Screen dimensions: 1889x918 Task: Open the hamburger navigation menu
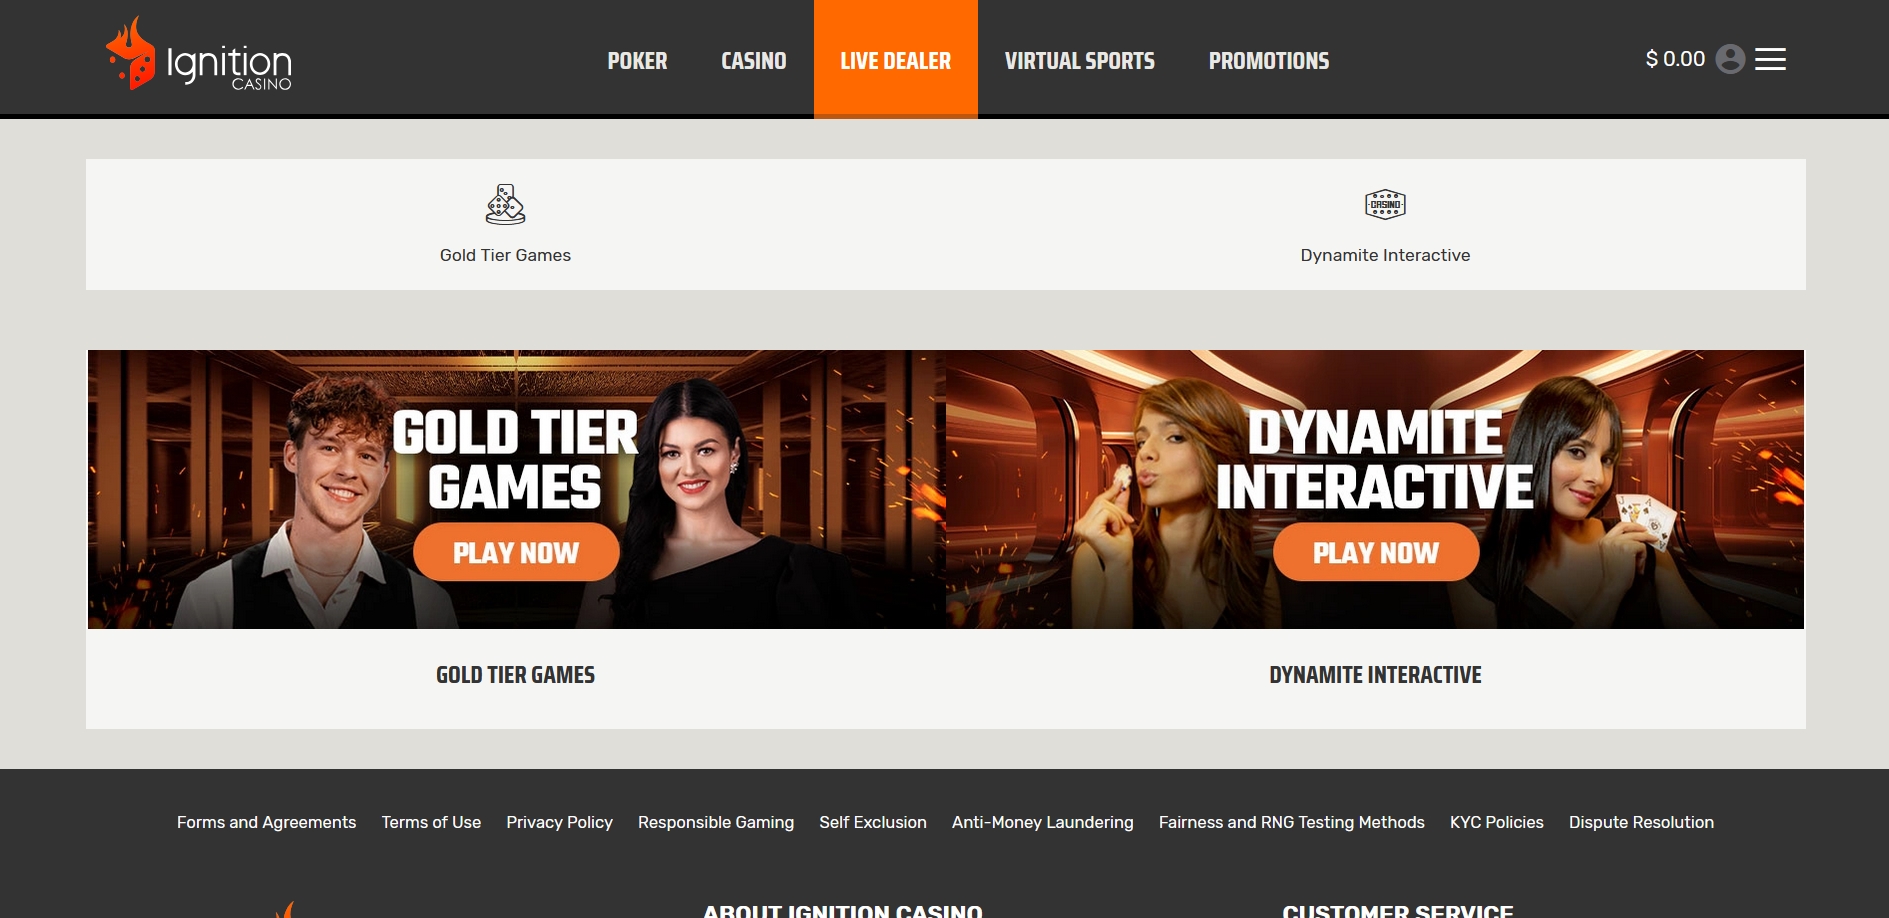tap(1770, 59)
